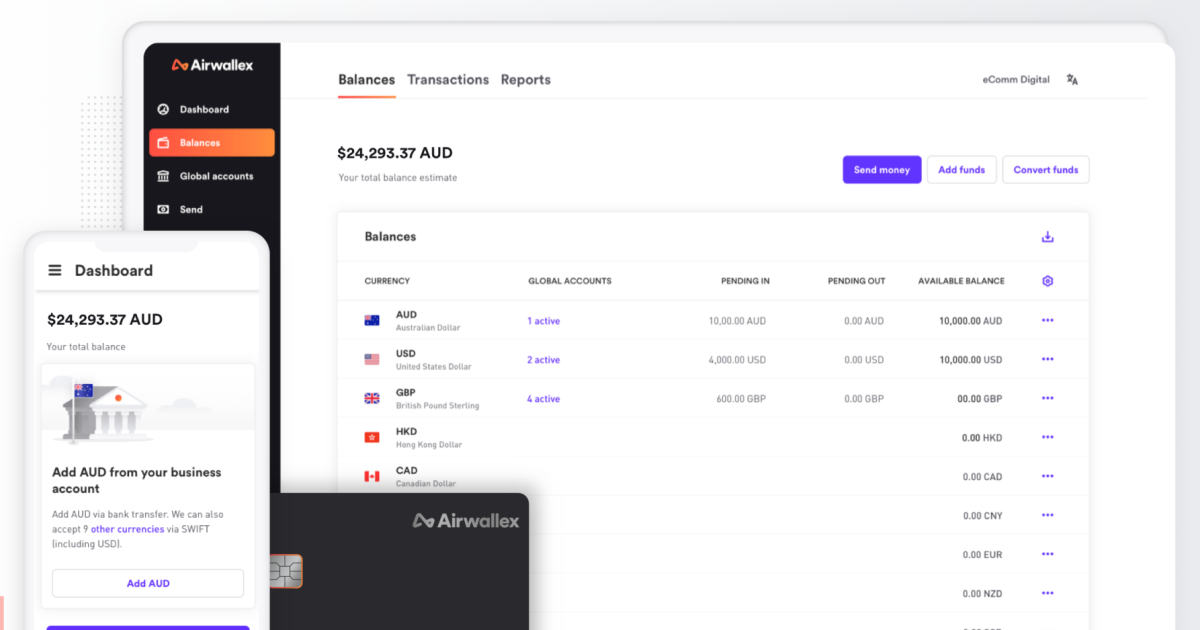
Task: Click the CURRENCY column header
Action: (387, 281)
